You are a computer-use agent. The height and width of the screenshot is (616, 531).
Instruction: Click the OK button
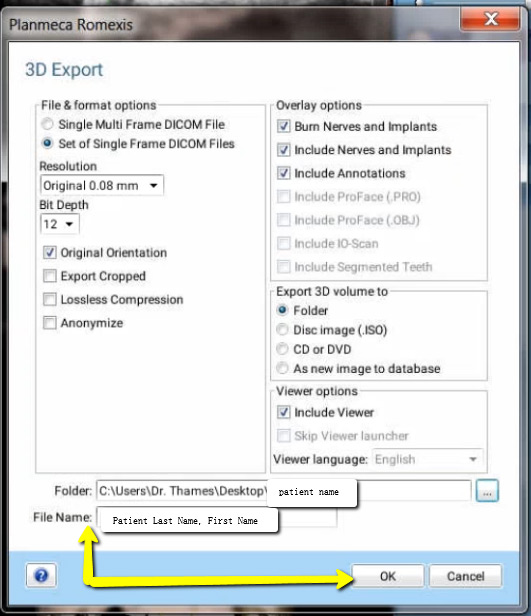pos(388,576)
